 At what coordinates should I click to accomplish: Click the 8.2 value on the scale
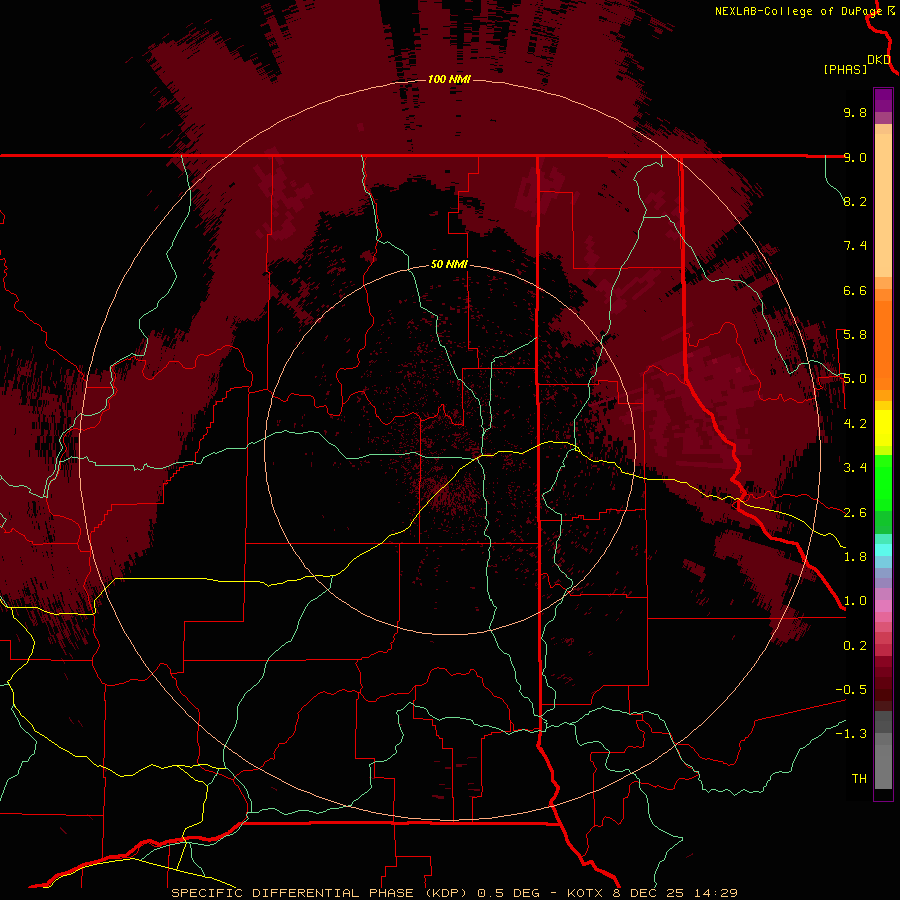(x=855, y=201)
